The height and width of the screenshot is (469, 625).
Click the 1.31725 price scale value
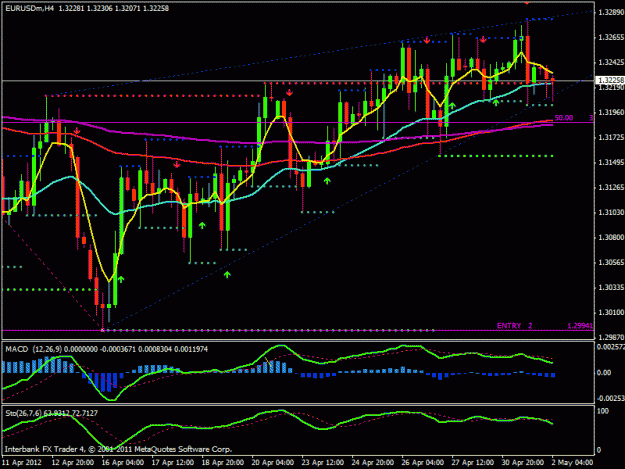click(x=611, y=137)
